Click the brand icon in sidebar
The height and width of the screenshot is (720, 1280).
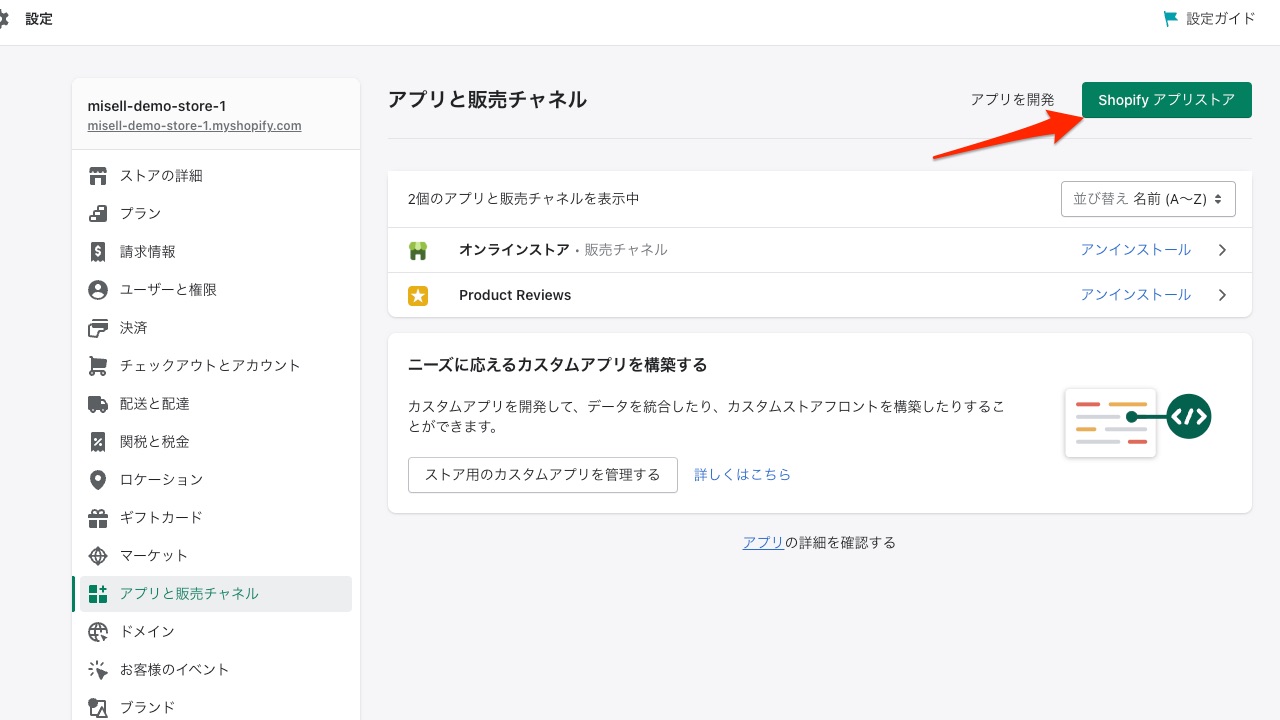click(98, 708)
